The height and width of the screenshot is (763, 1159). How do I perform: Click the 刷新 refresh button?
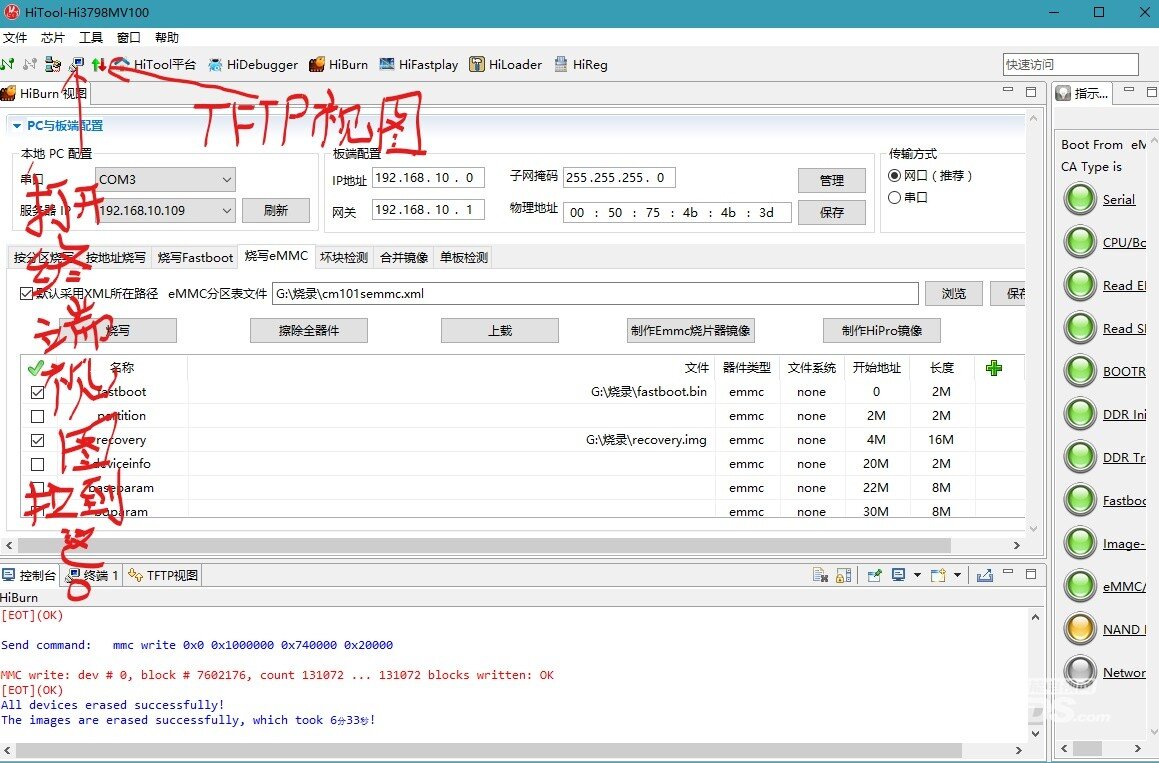[276, 211]
